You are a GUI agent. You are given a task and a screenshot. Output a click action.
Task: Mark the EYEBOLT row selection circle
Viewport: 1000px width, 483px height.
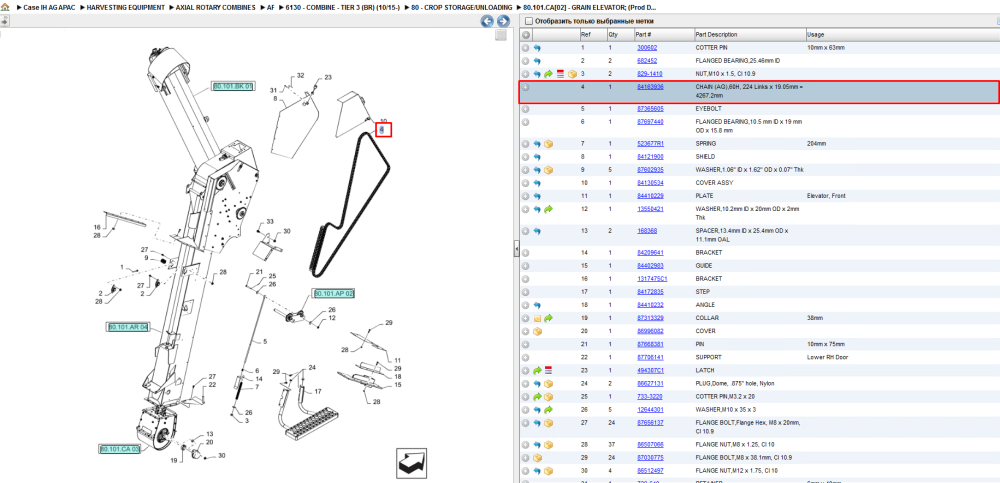pyautogui.click(x=526, y=109)
